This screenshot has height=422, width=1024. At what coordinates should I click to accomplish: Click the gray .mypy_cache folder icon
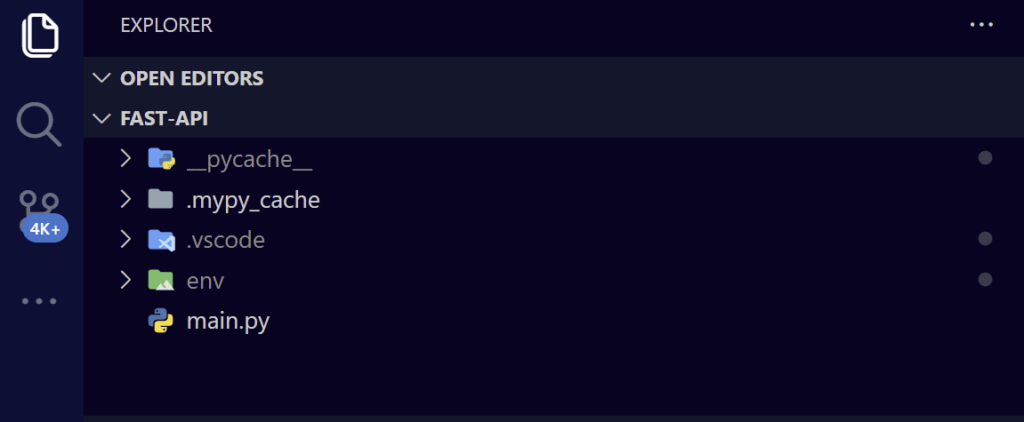click(x=160, y=199)
